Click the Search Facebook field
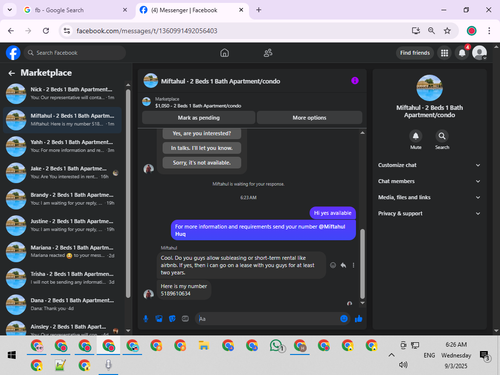This screenshot has width=500, height=375. click(x=75, y=53)
